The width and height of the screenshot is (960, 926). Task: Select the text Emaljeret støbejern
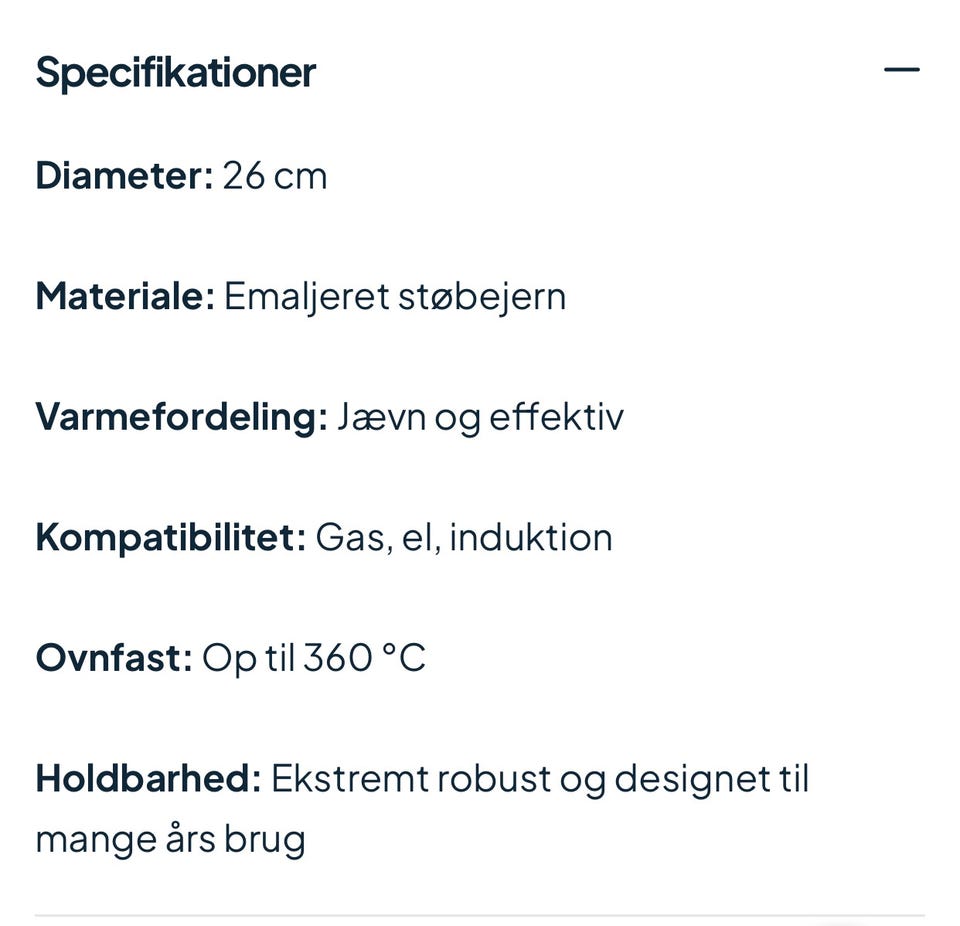395,295
